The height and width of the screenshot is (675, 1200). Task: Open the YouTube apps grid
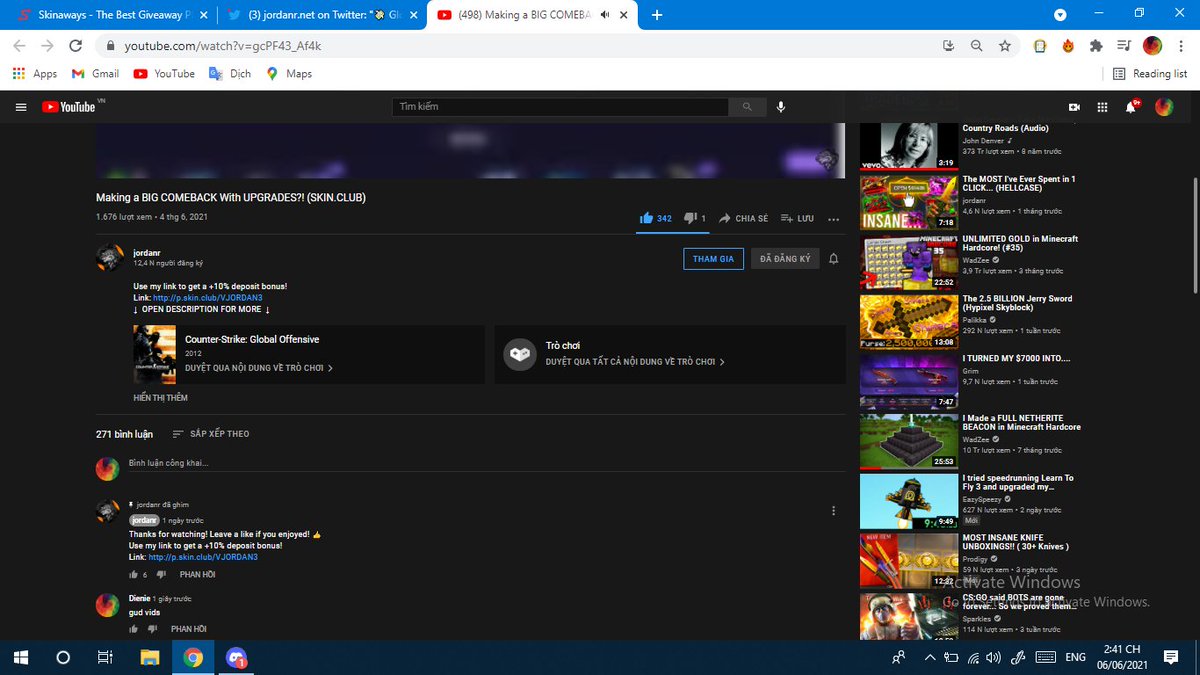pyautogui.click(x=1103, y=107)
